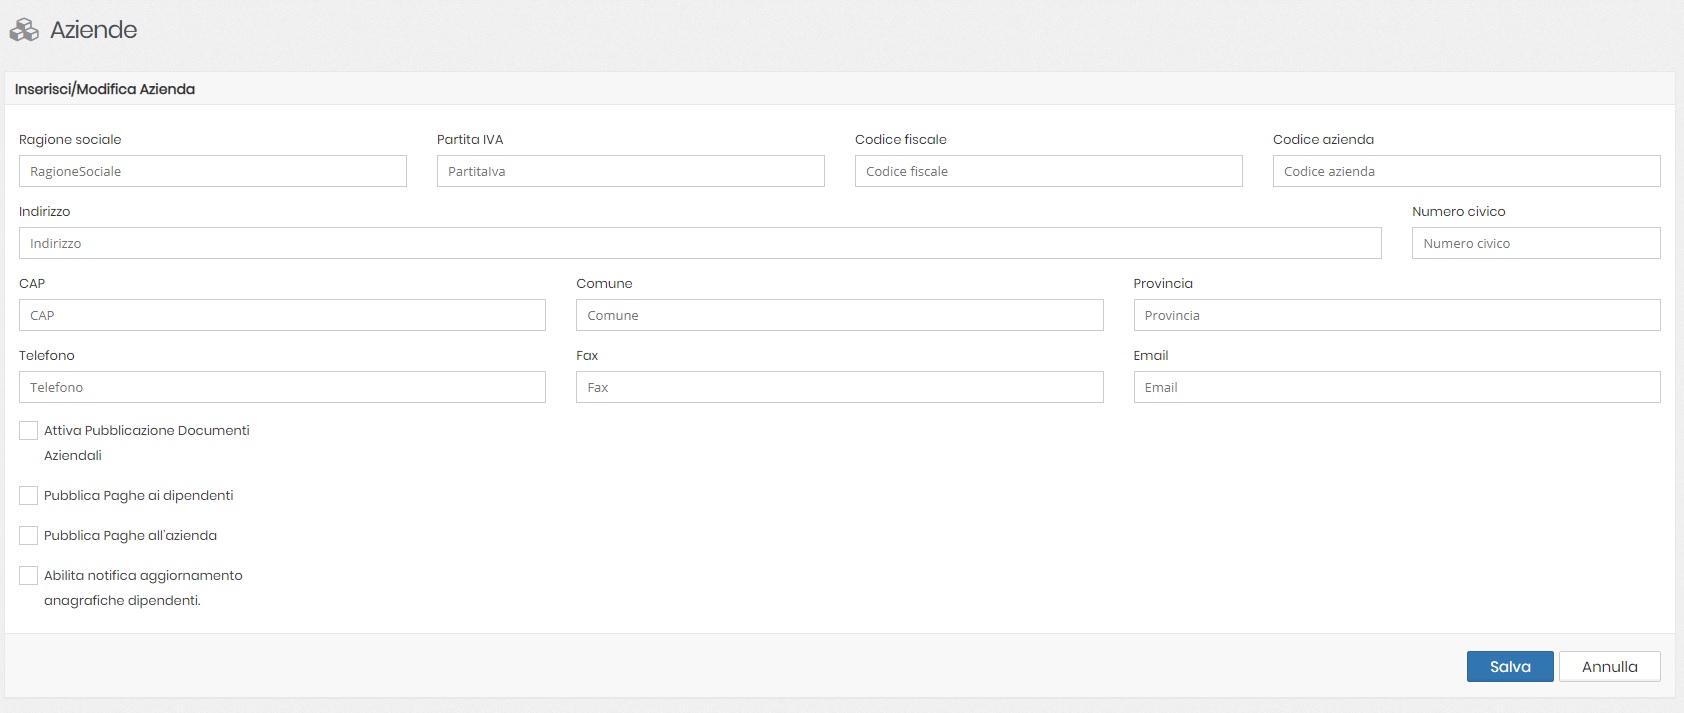Click the Numero civico field
Image resolution: width=1684 pixels, height=713 pixels.
click(x=1535, y=243)
